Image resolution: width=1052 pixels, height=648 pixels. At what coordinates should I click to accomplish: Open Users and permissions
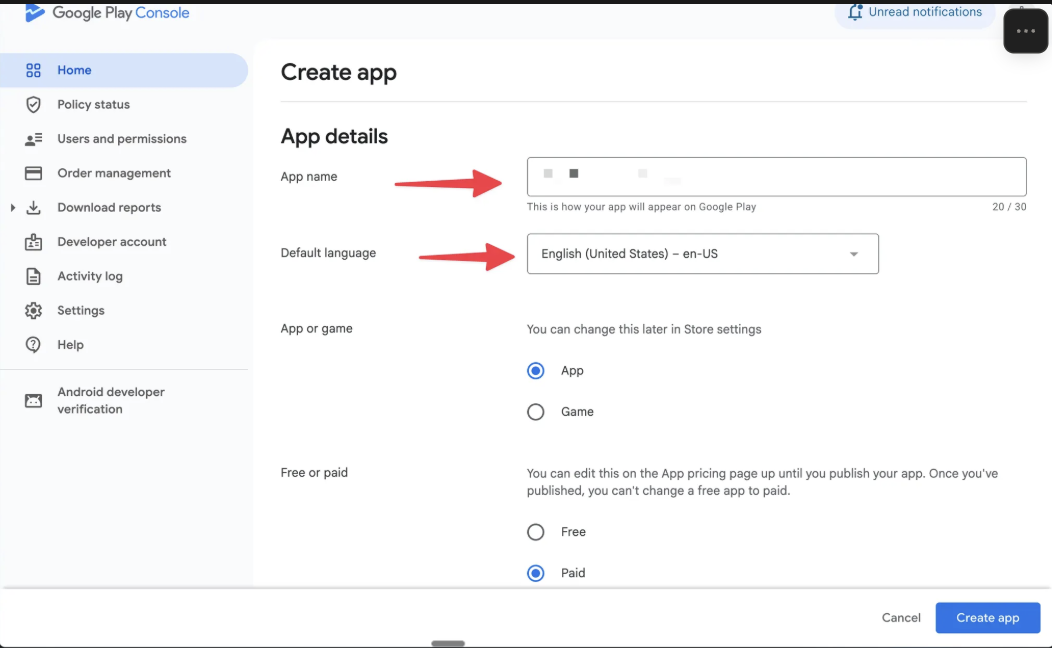point(124,139)
